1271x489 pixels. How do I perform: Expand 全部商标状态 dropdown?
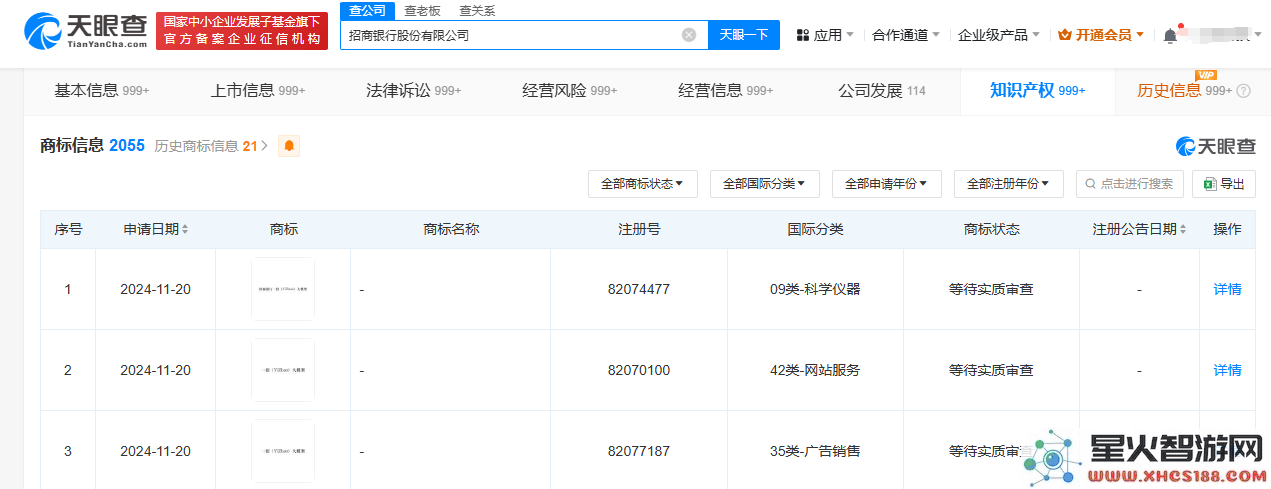tap(642, 184)
